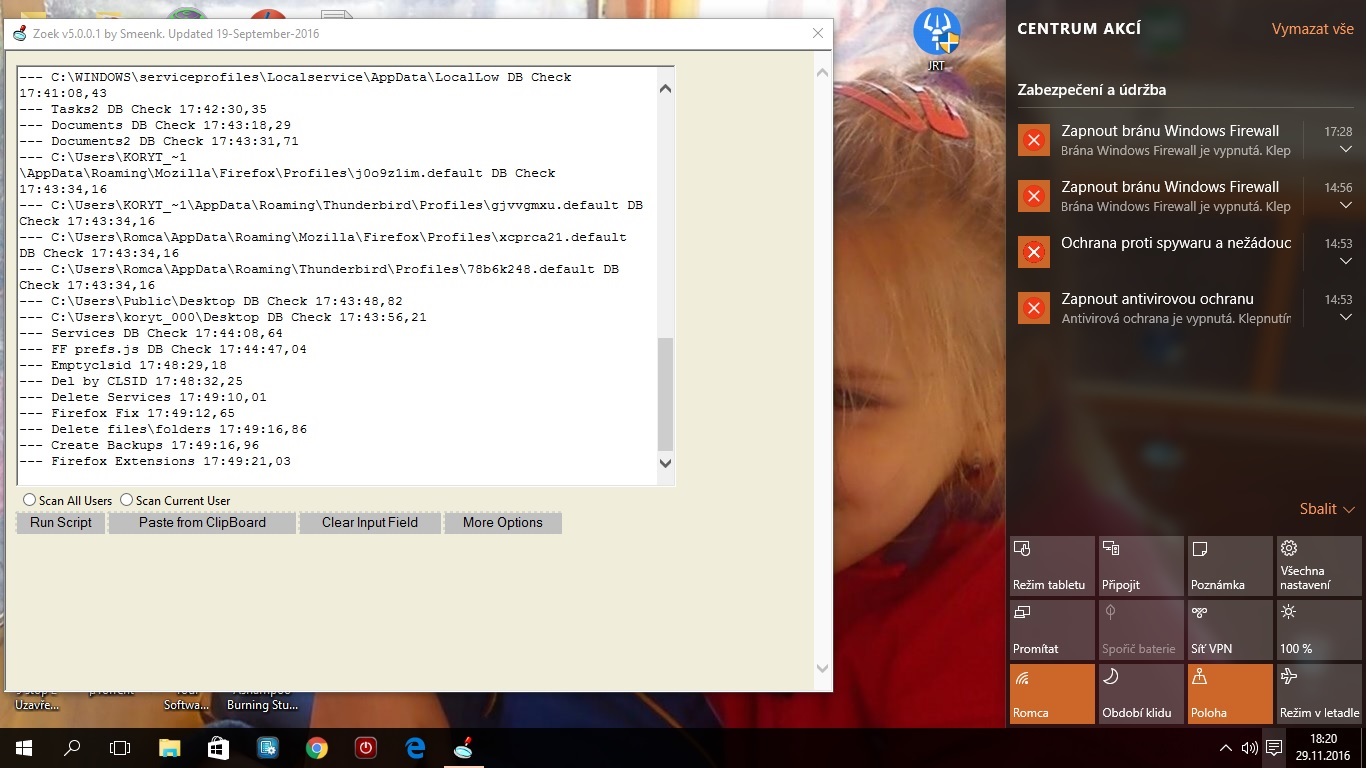Image resolution: width=1367 pixels, height=768 pixels.
Task: Open the Připojit quick action tile
Action: (1141, 566)
